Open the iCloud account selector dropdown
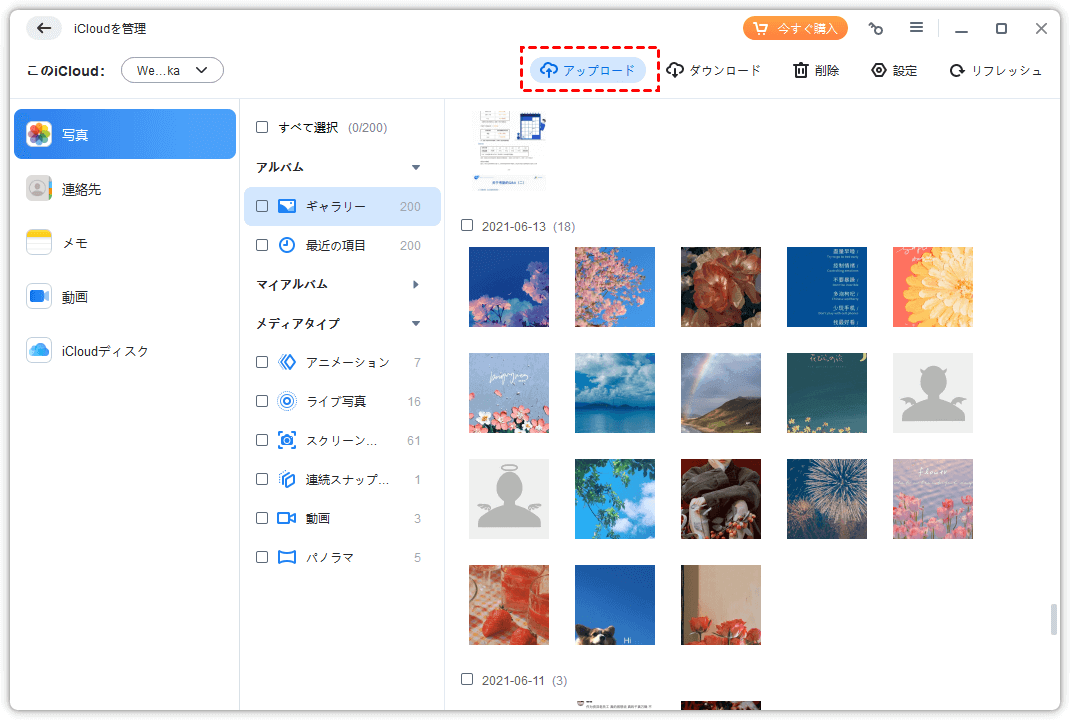 coord(172,70)
